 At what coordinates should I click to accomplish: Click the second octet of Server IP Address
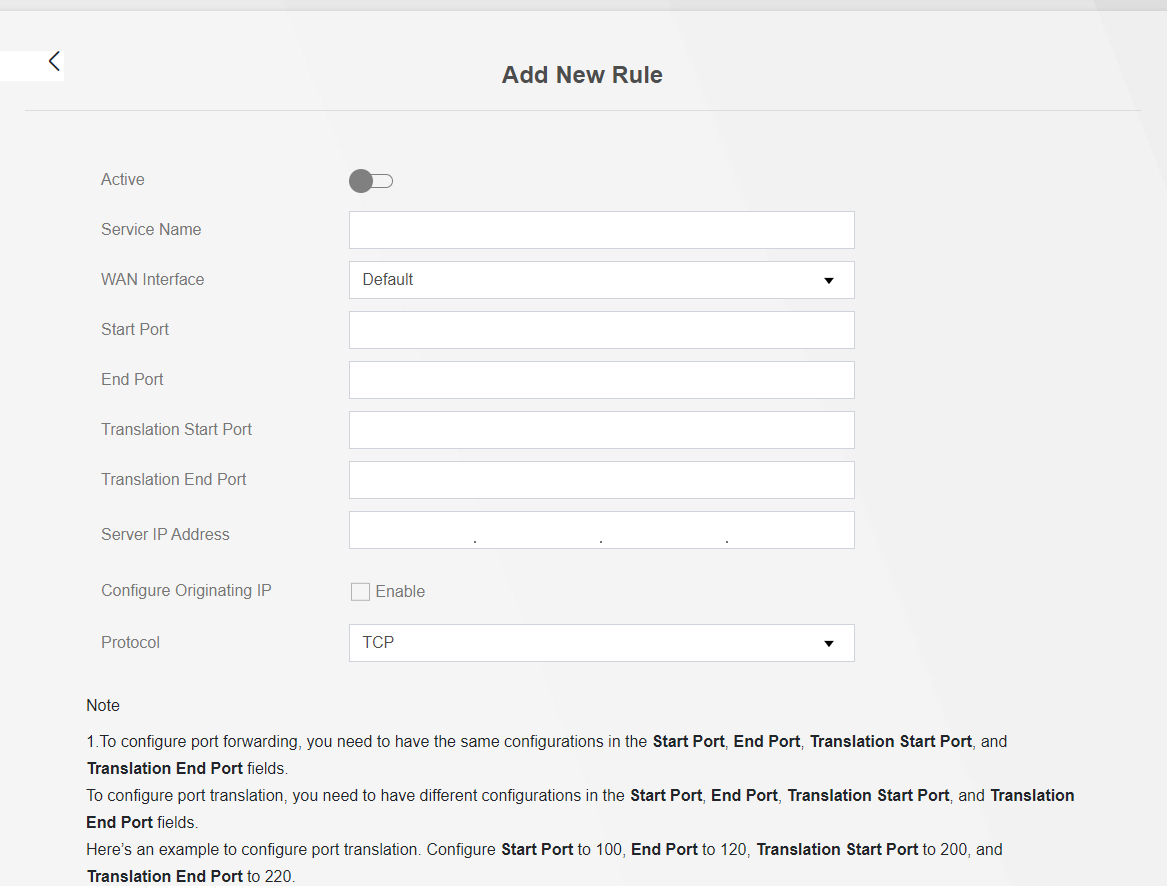[x=538, y=530]
